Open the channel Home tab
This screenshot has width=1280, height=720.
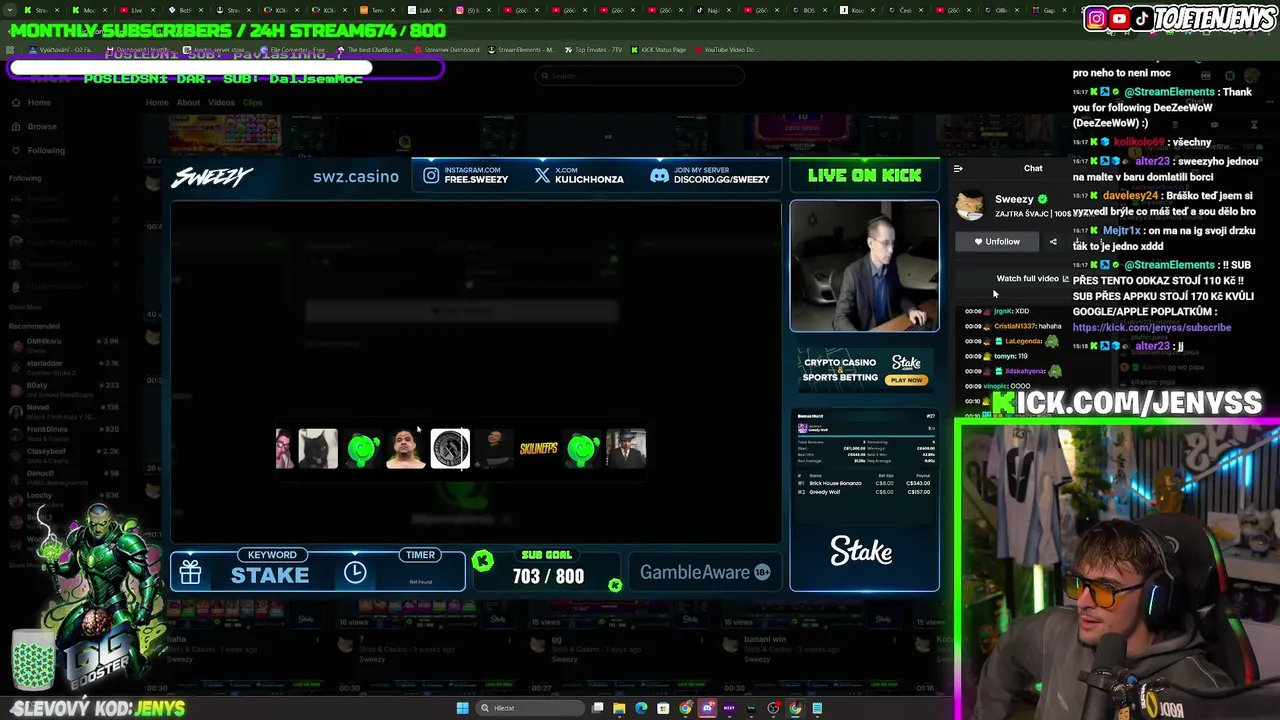(157, 102)
